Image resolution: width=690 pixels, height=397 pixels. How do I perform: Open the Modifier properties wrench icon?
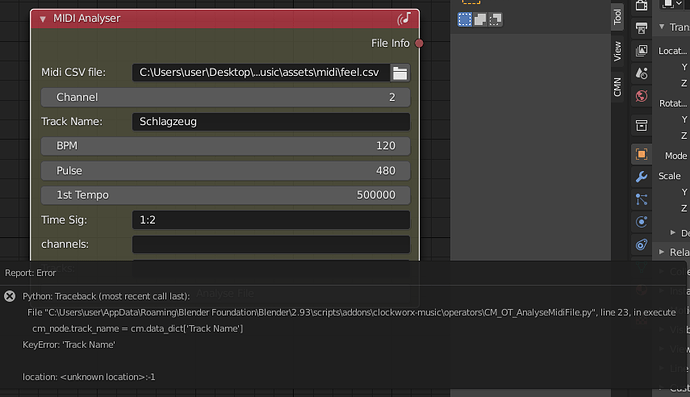641,176
